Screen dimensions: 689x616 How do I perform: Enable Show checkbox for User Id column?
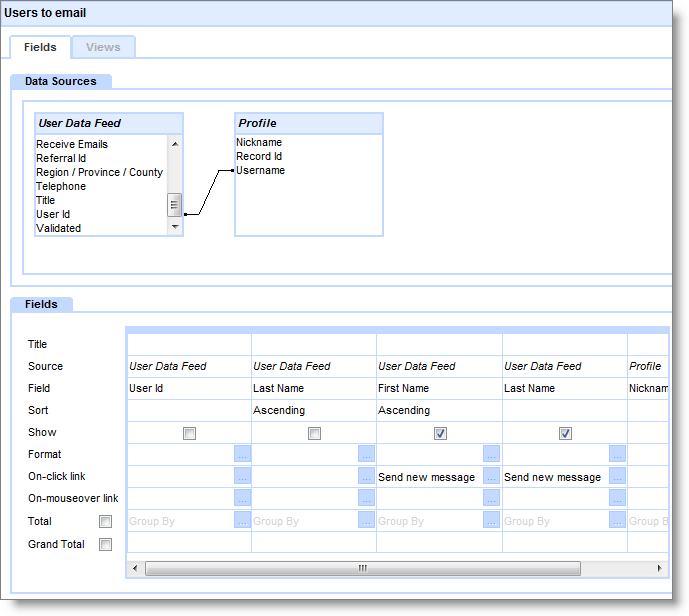tap(190, 433)
